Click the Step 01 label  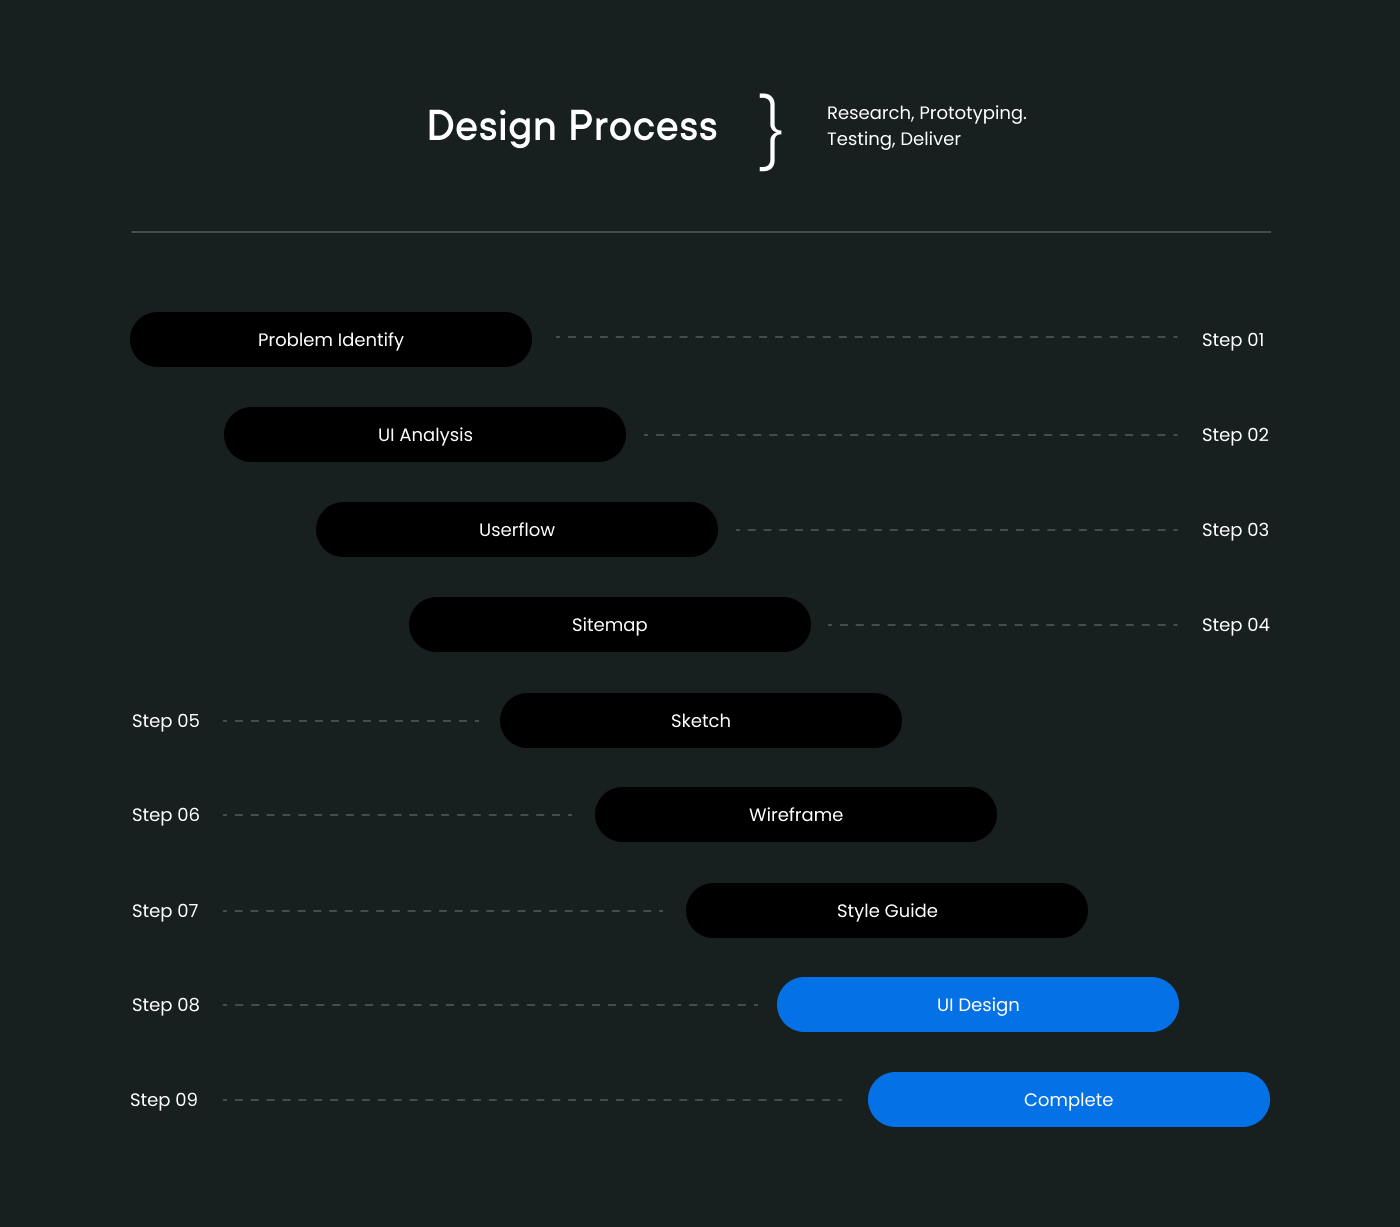1233,340
